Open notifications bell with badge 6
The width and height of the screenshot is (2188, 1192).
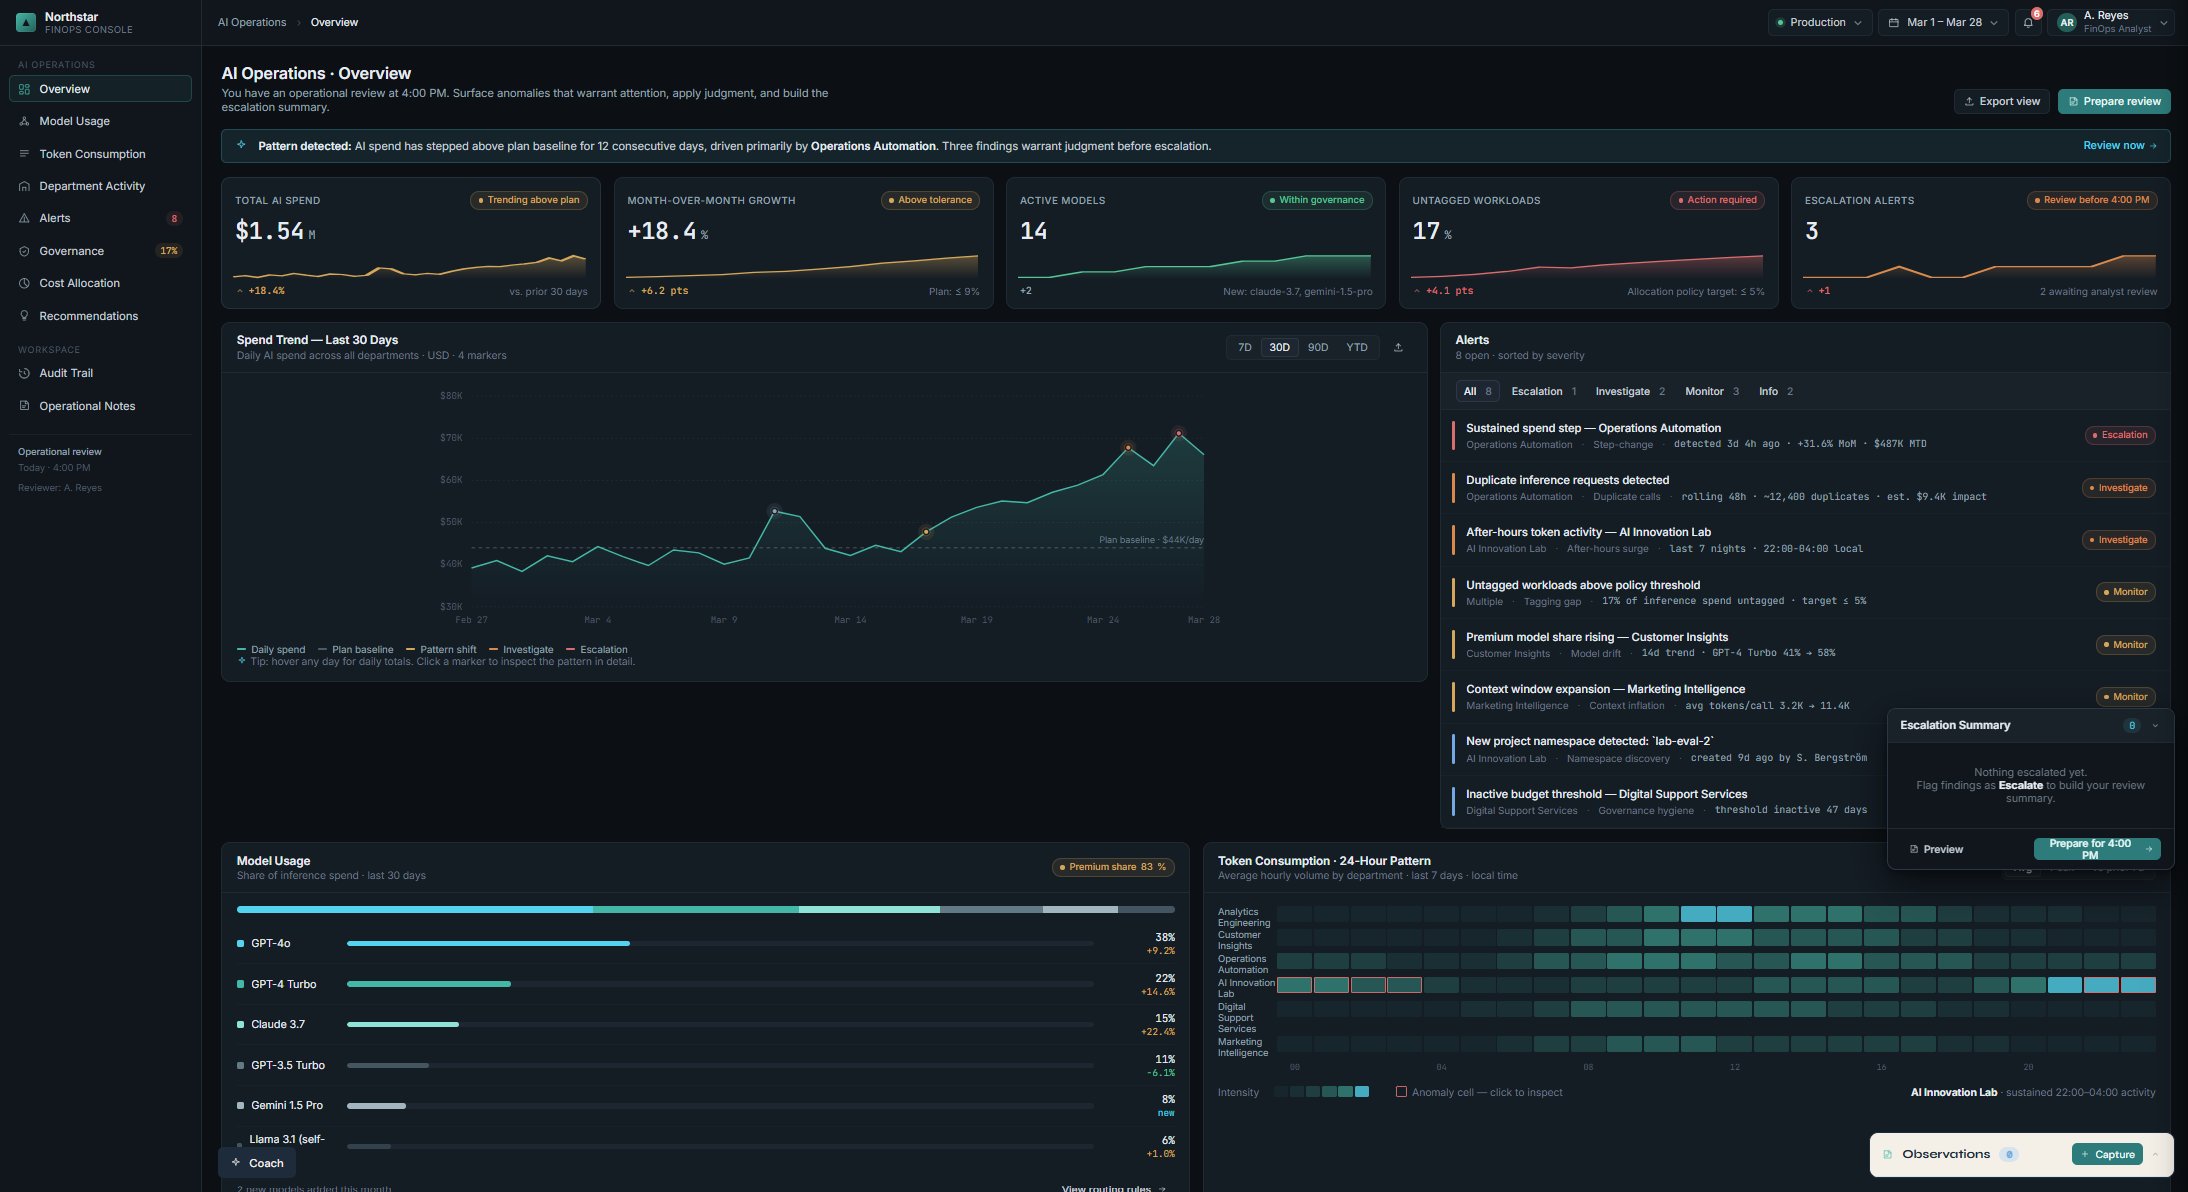2028,22
